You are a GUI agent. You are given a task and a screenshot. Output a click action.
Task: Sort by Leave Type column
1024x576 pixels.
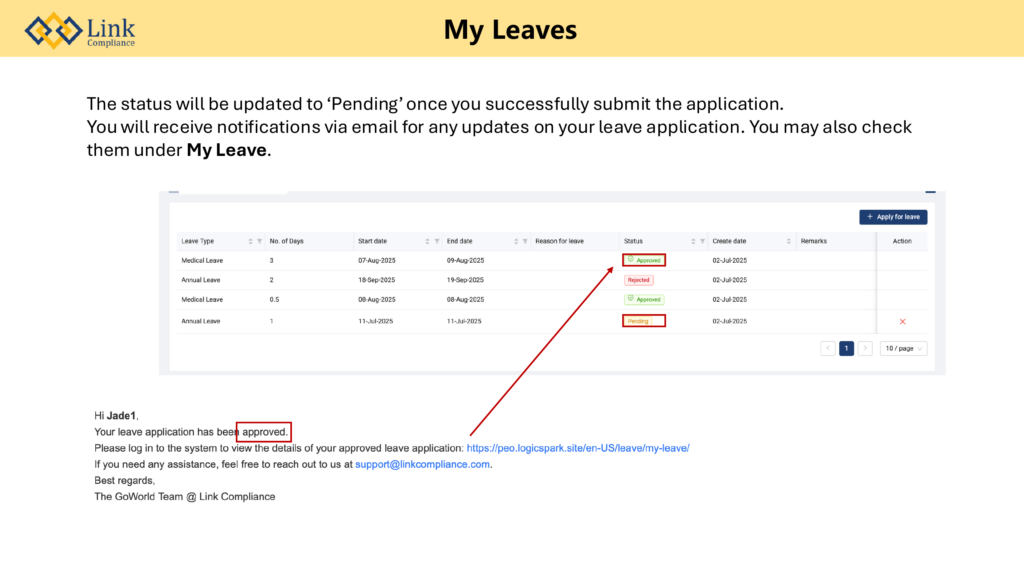[x=250, y=241]
